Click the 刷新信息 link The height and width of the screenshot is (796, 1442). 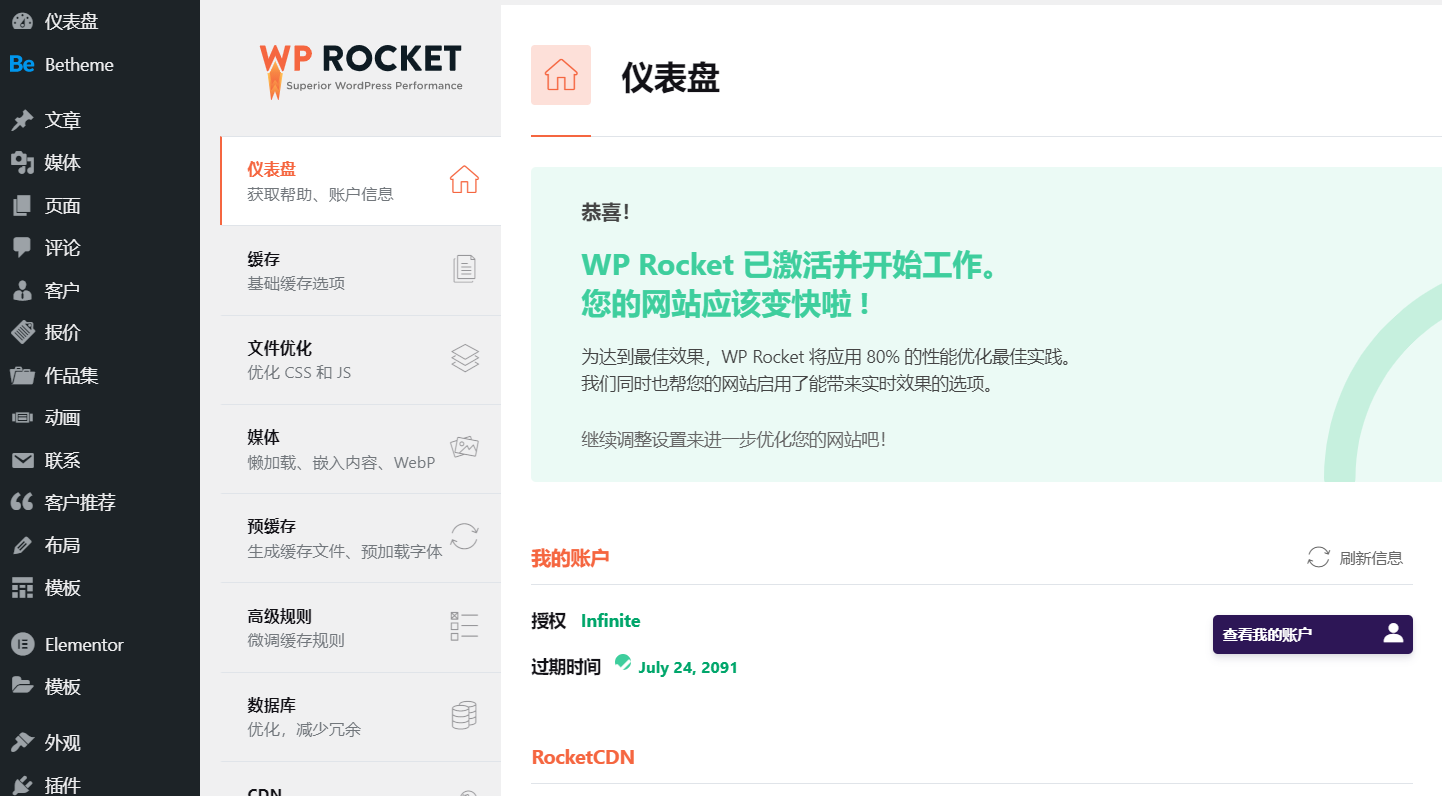pyautogui.click(x=1355, y=558)
